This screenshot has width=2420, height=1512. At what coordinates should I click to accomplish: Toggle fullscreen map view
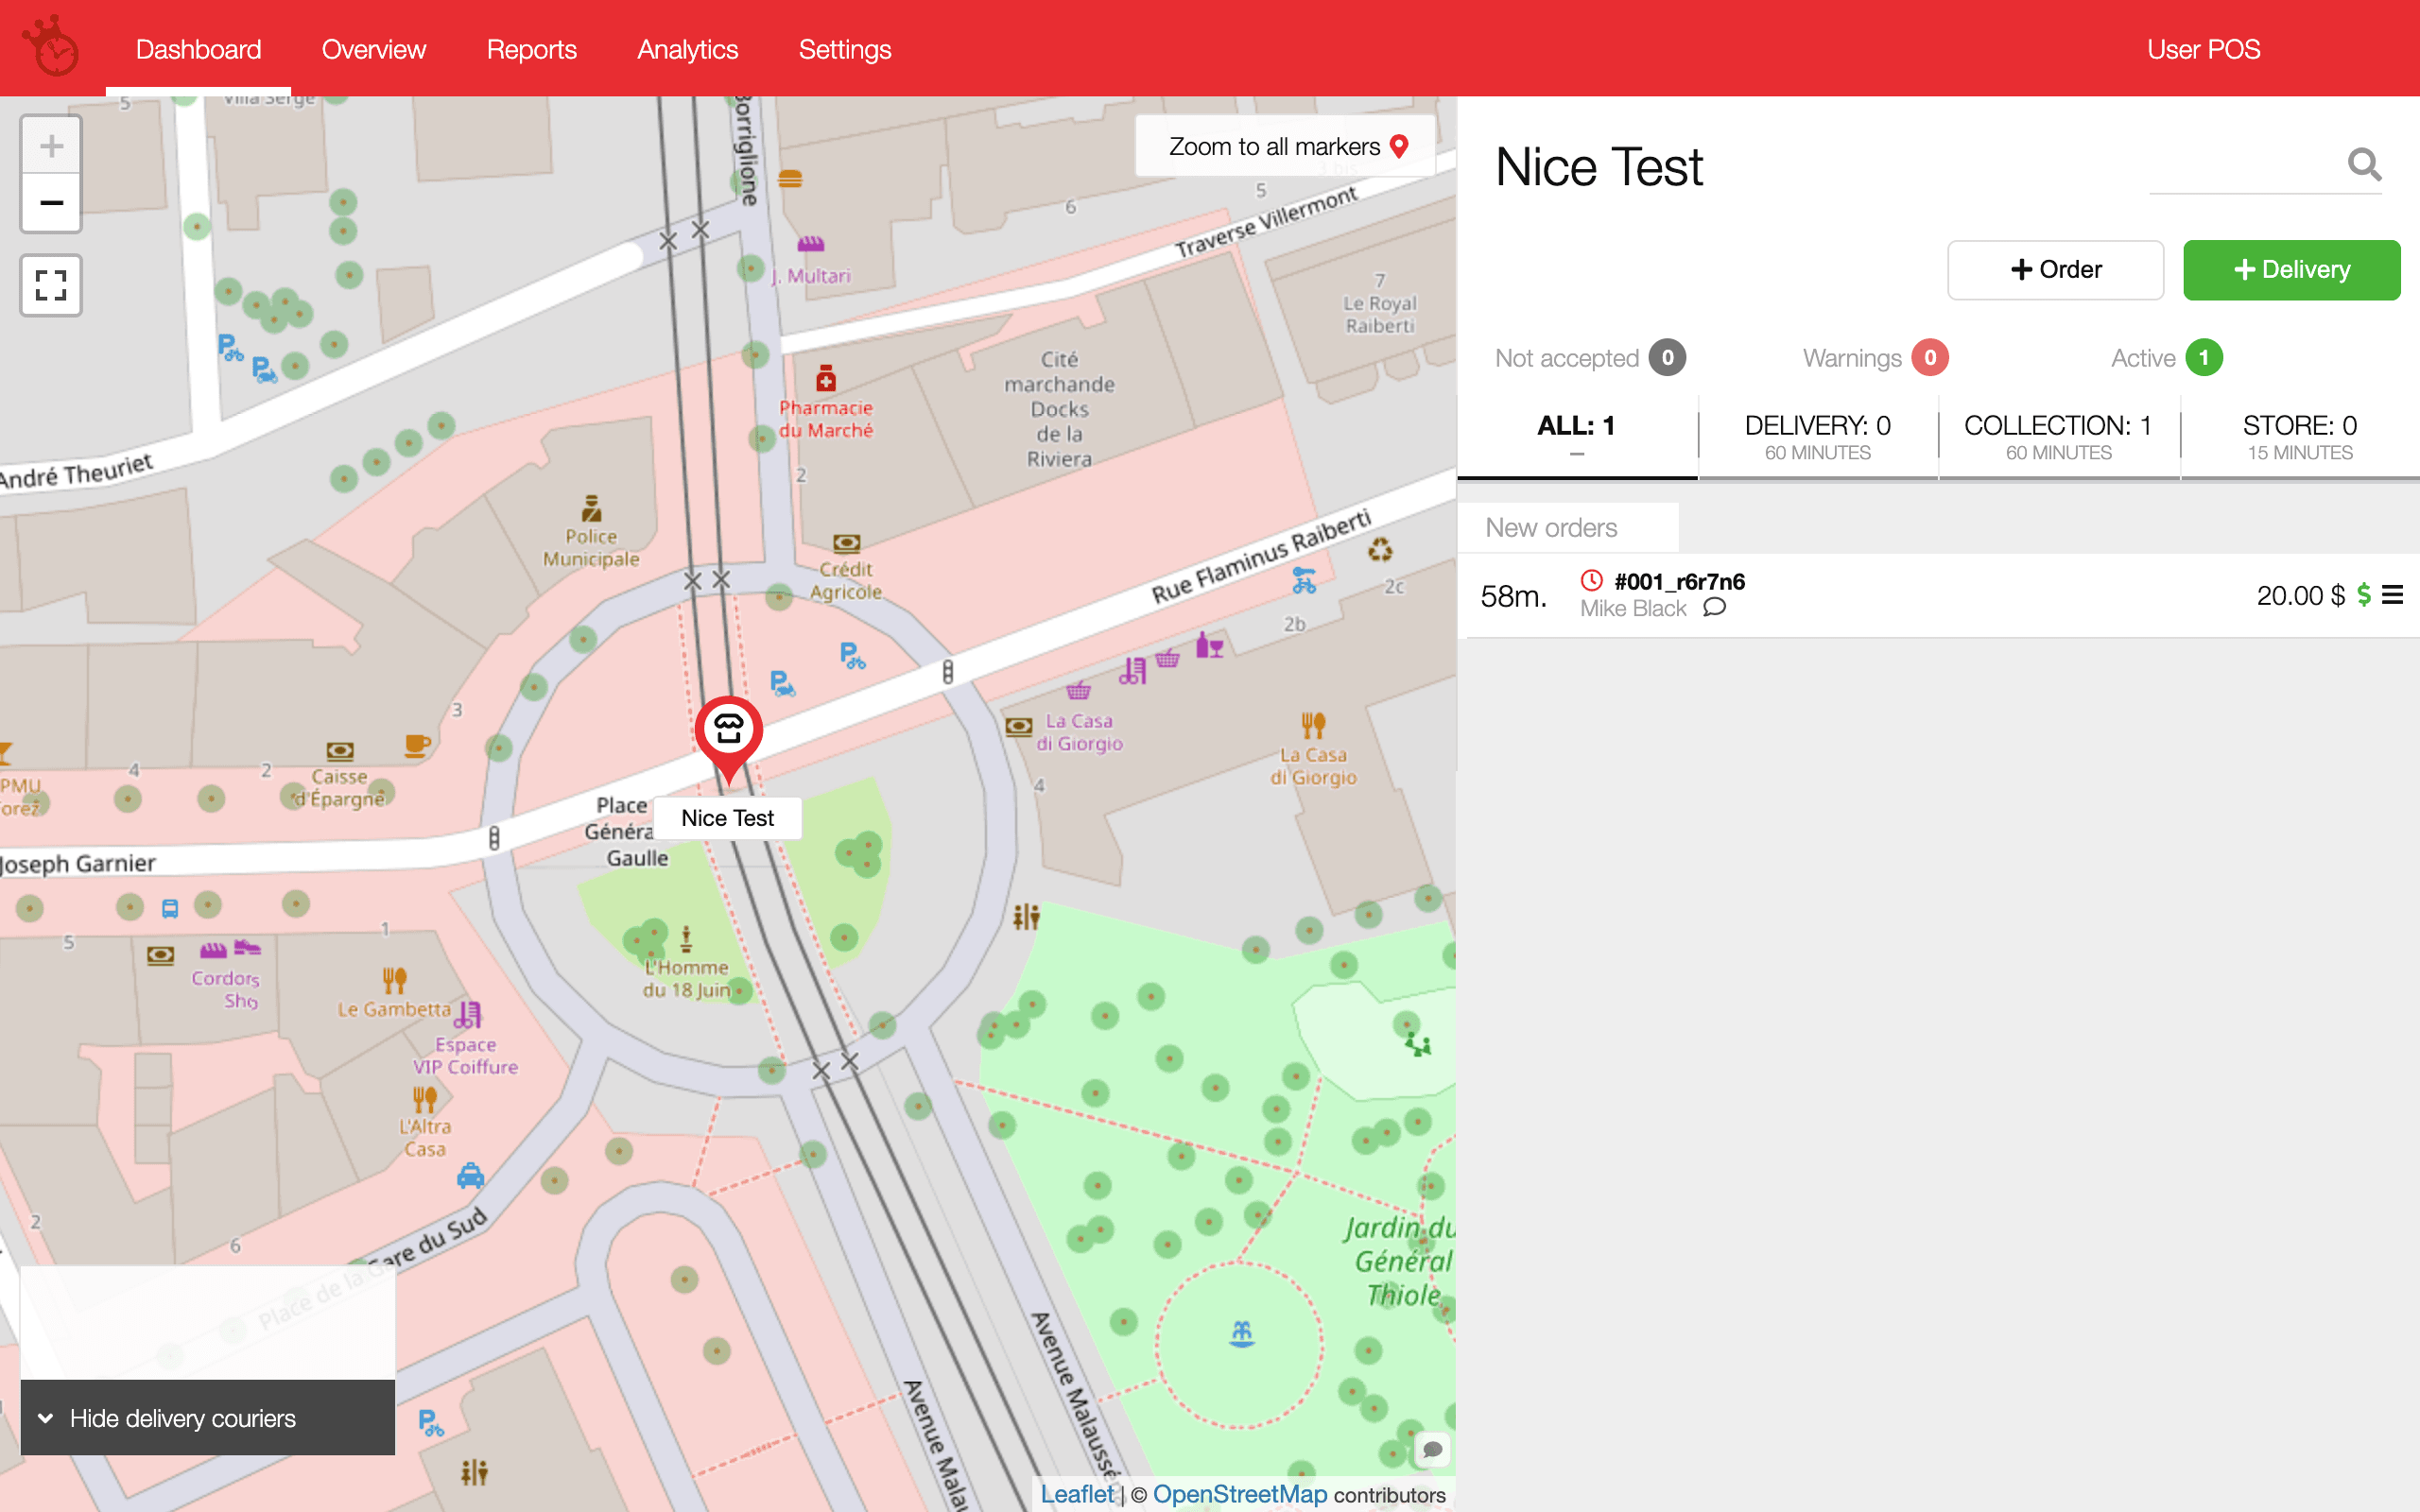click(51, 285)
